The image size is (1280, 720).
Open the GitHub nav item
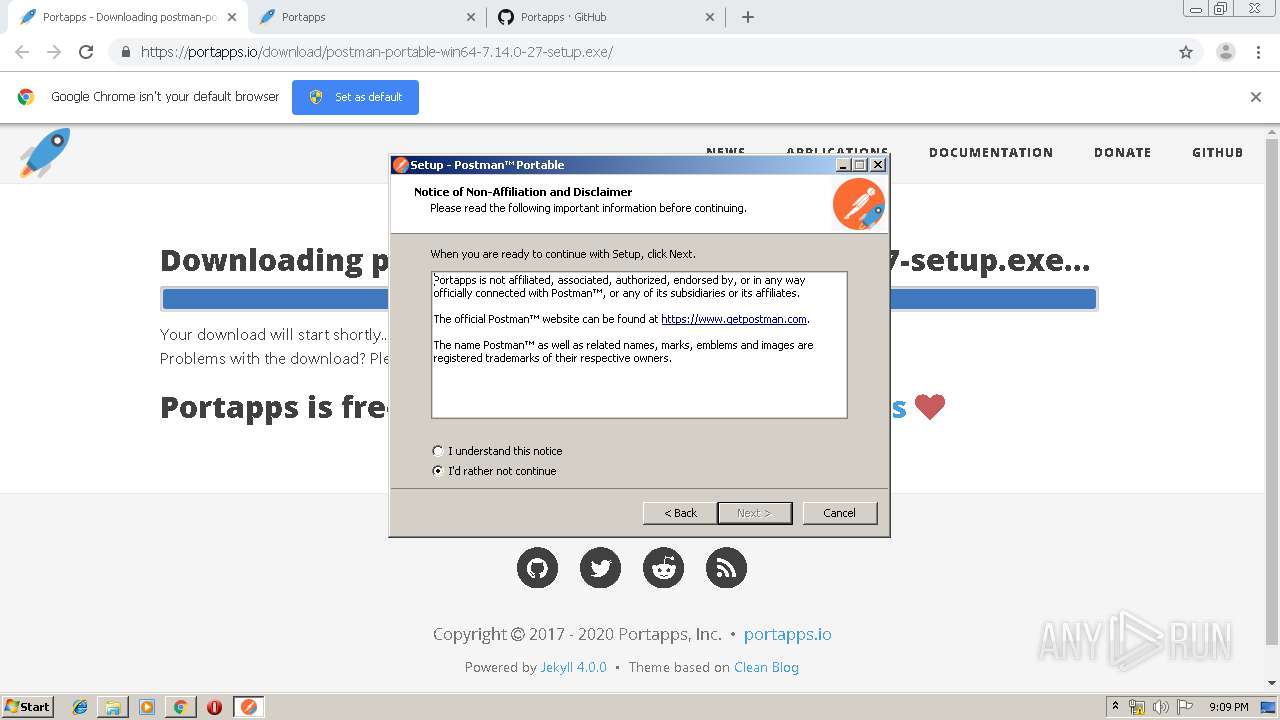coord(1217,153)
